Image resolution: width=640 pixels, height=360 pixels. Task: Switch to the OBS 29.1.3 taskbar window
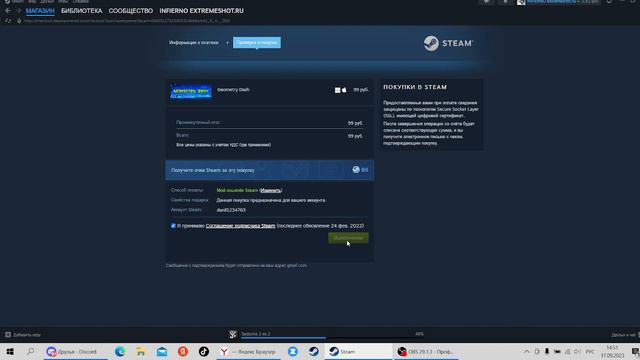(426, 351)
